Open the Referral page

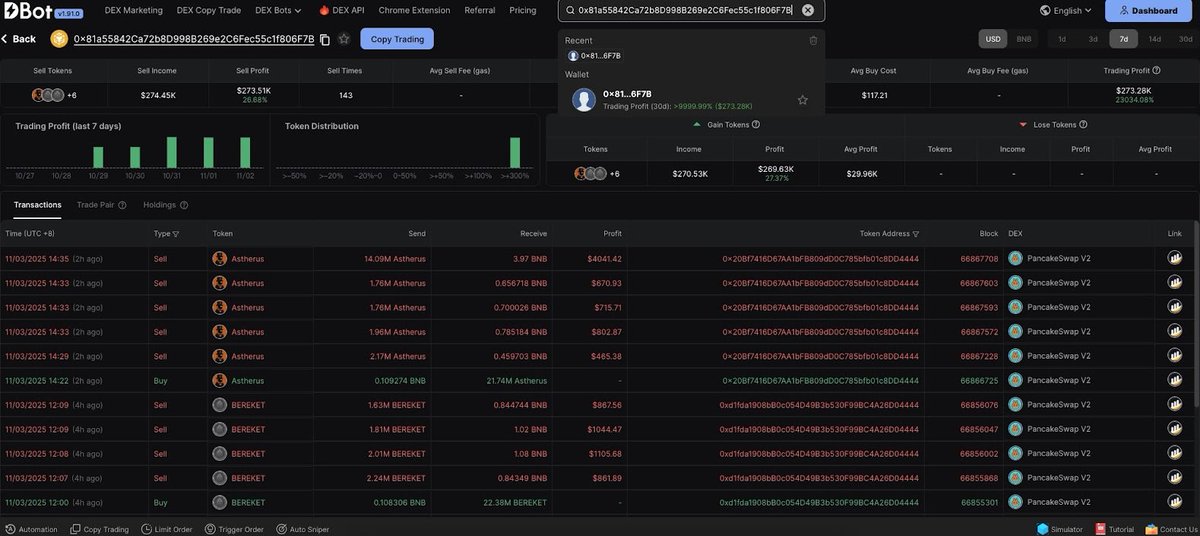(480, 10)
